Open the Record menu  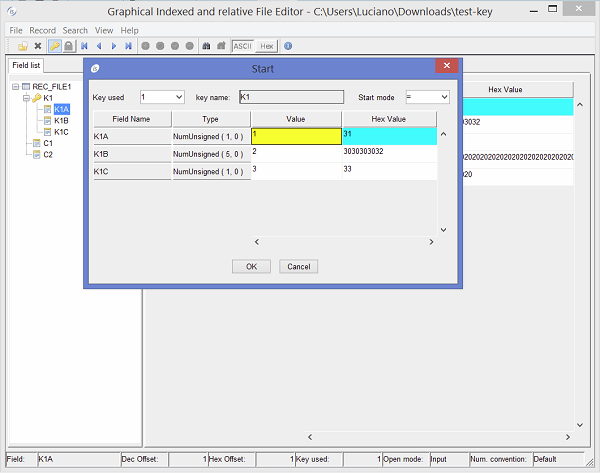click(x=42, y=30)
